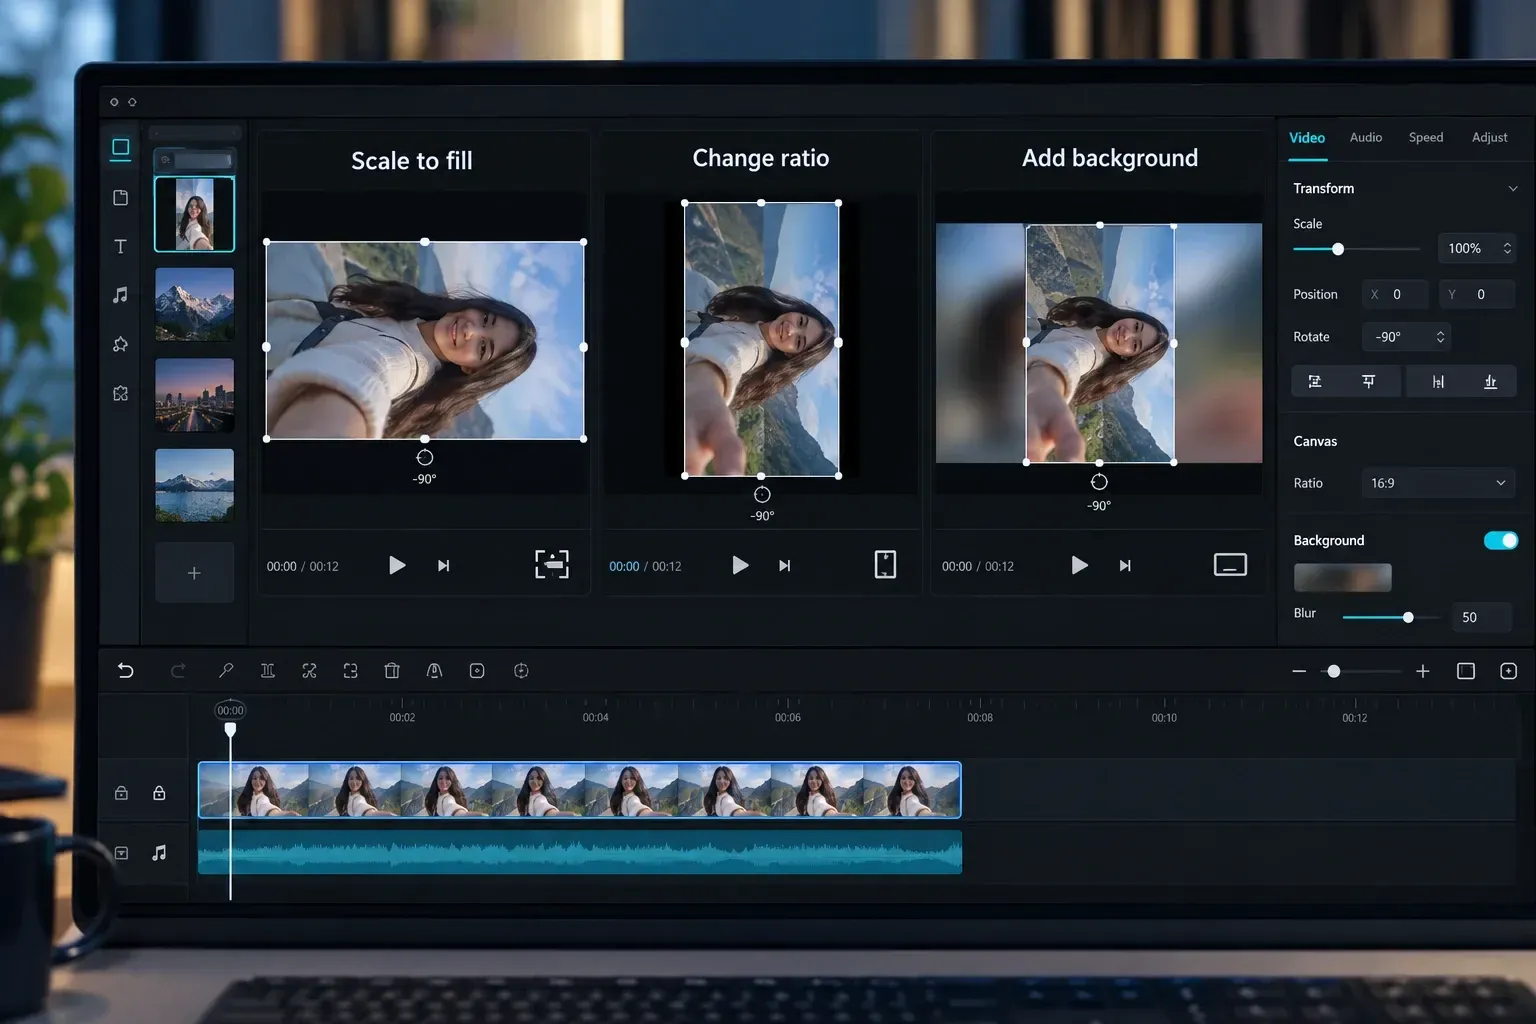The height and width of the screenshot is (1024, 1536).
Task: Click the zoom out minus icon on the timeline
Action: [1299, 671]
